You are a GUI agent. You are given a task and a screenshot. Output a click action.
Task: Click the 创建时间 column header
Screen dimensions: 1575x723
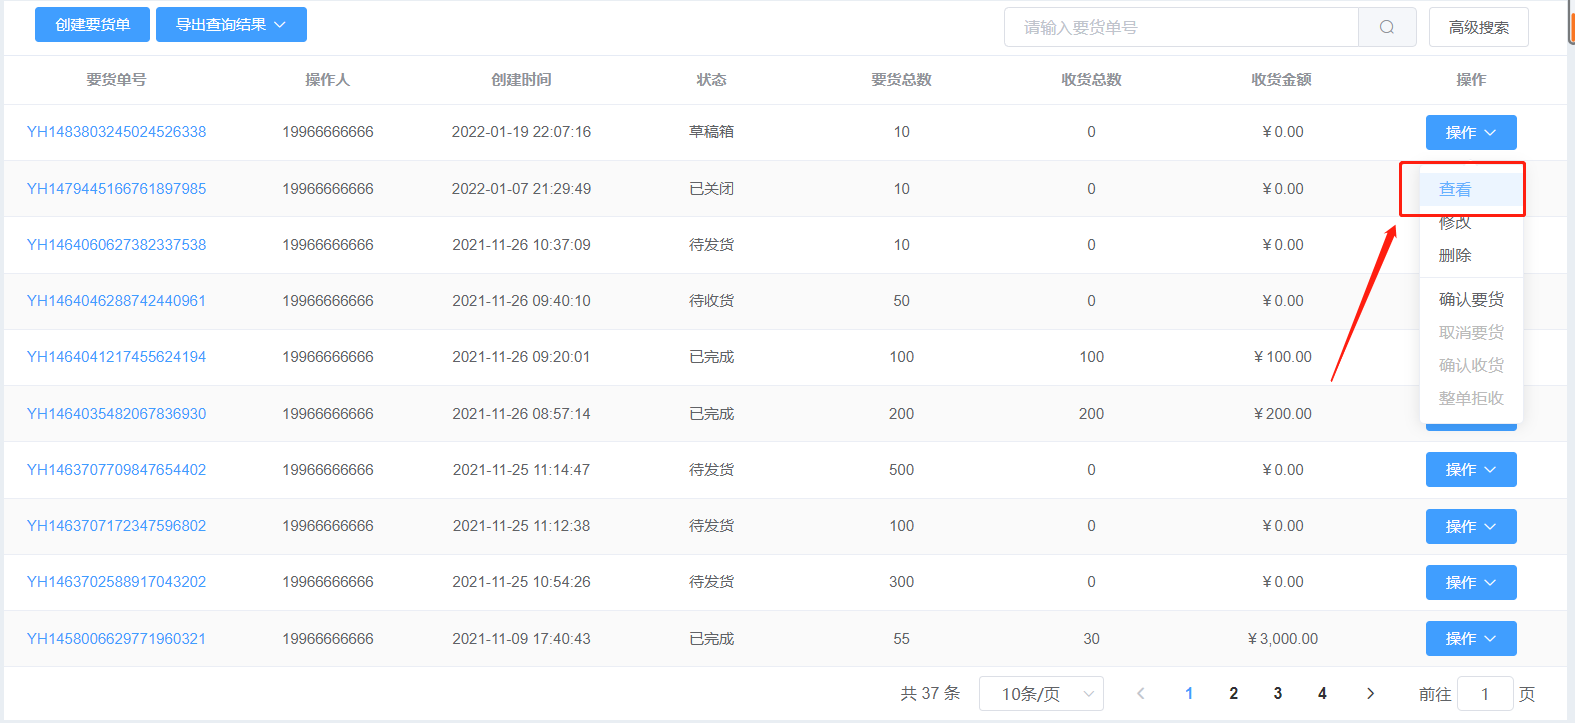click(x=521, y=80)
